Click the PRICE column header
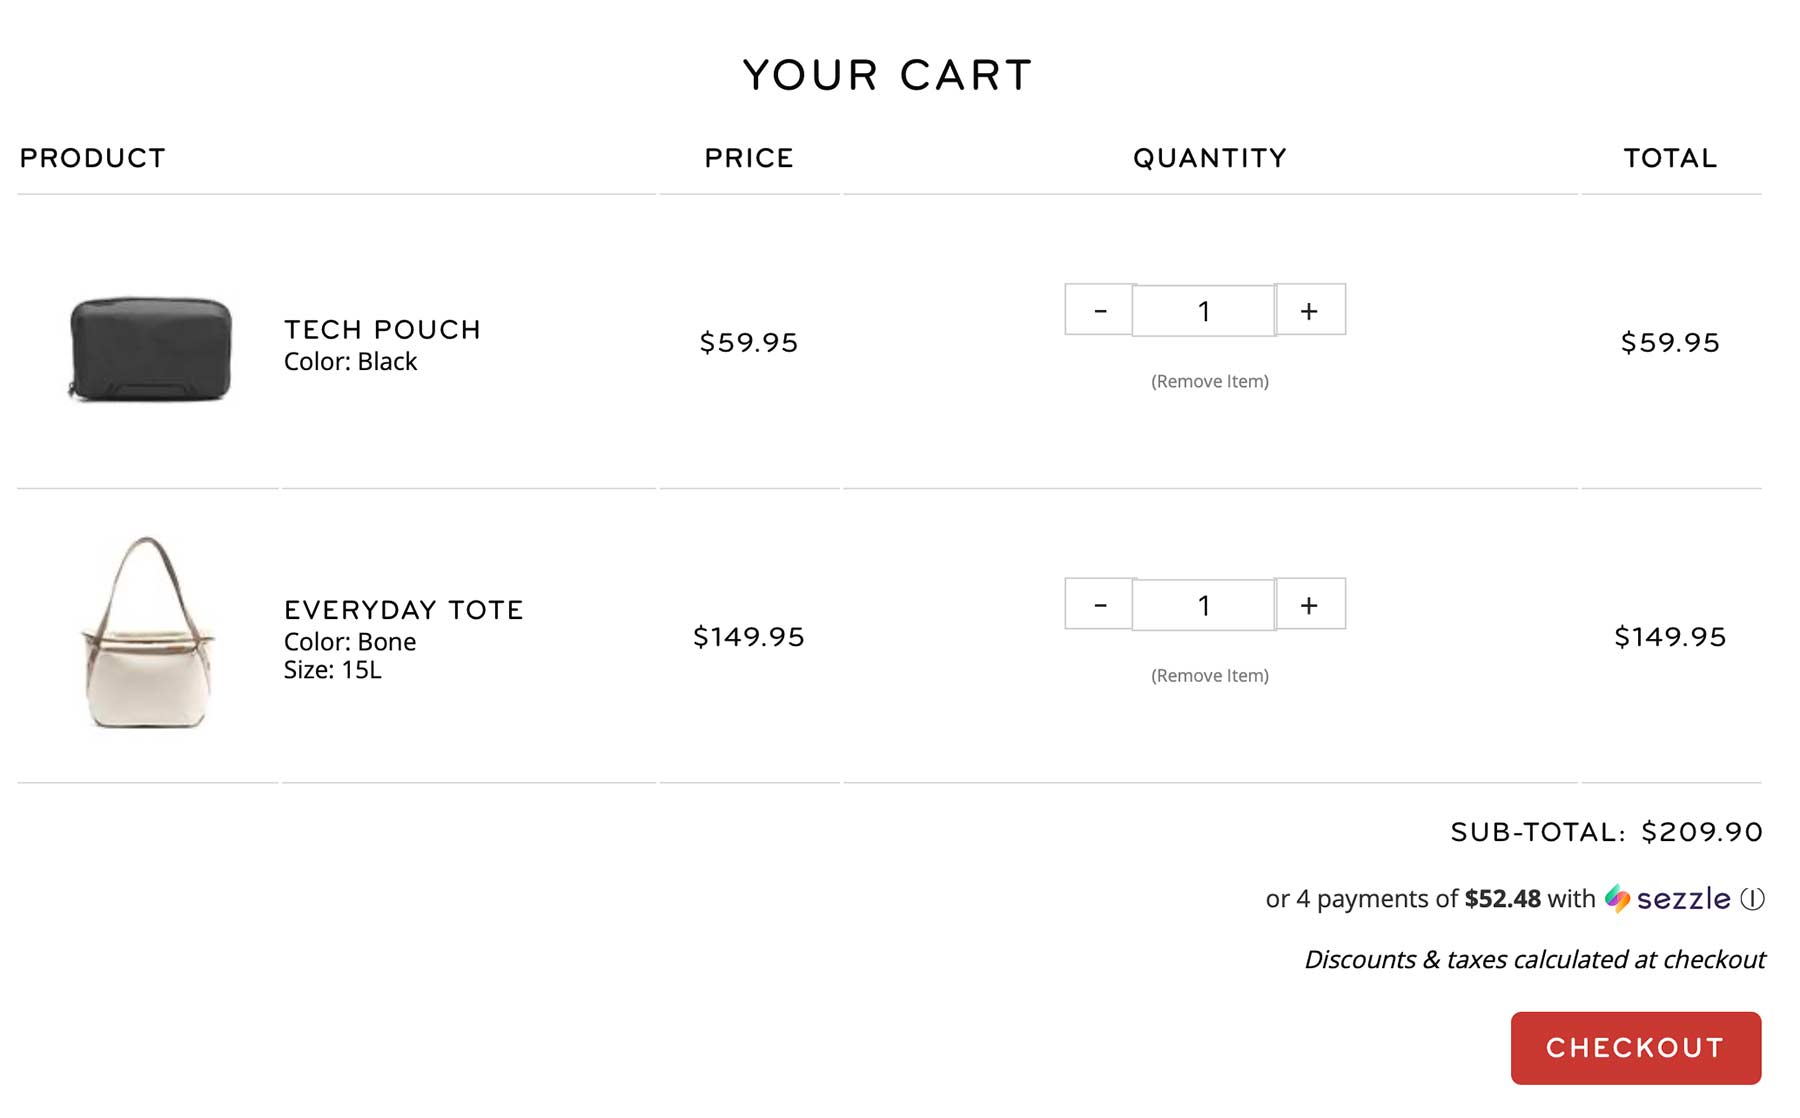 [x=748, y=157]
